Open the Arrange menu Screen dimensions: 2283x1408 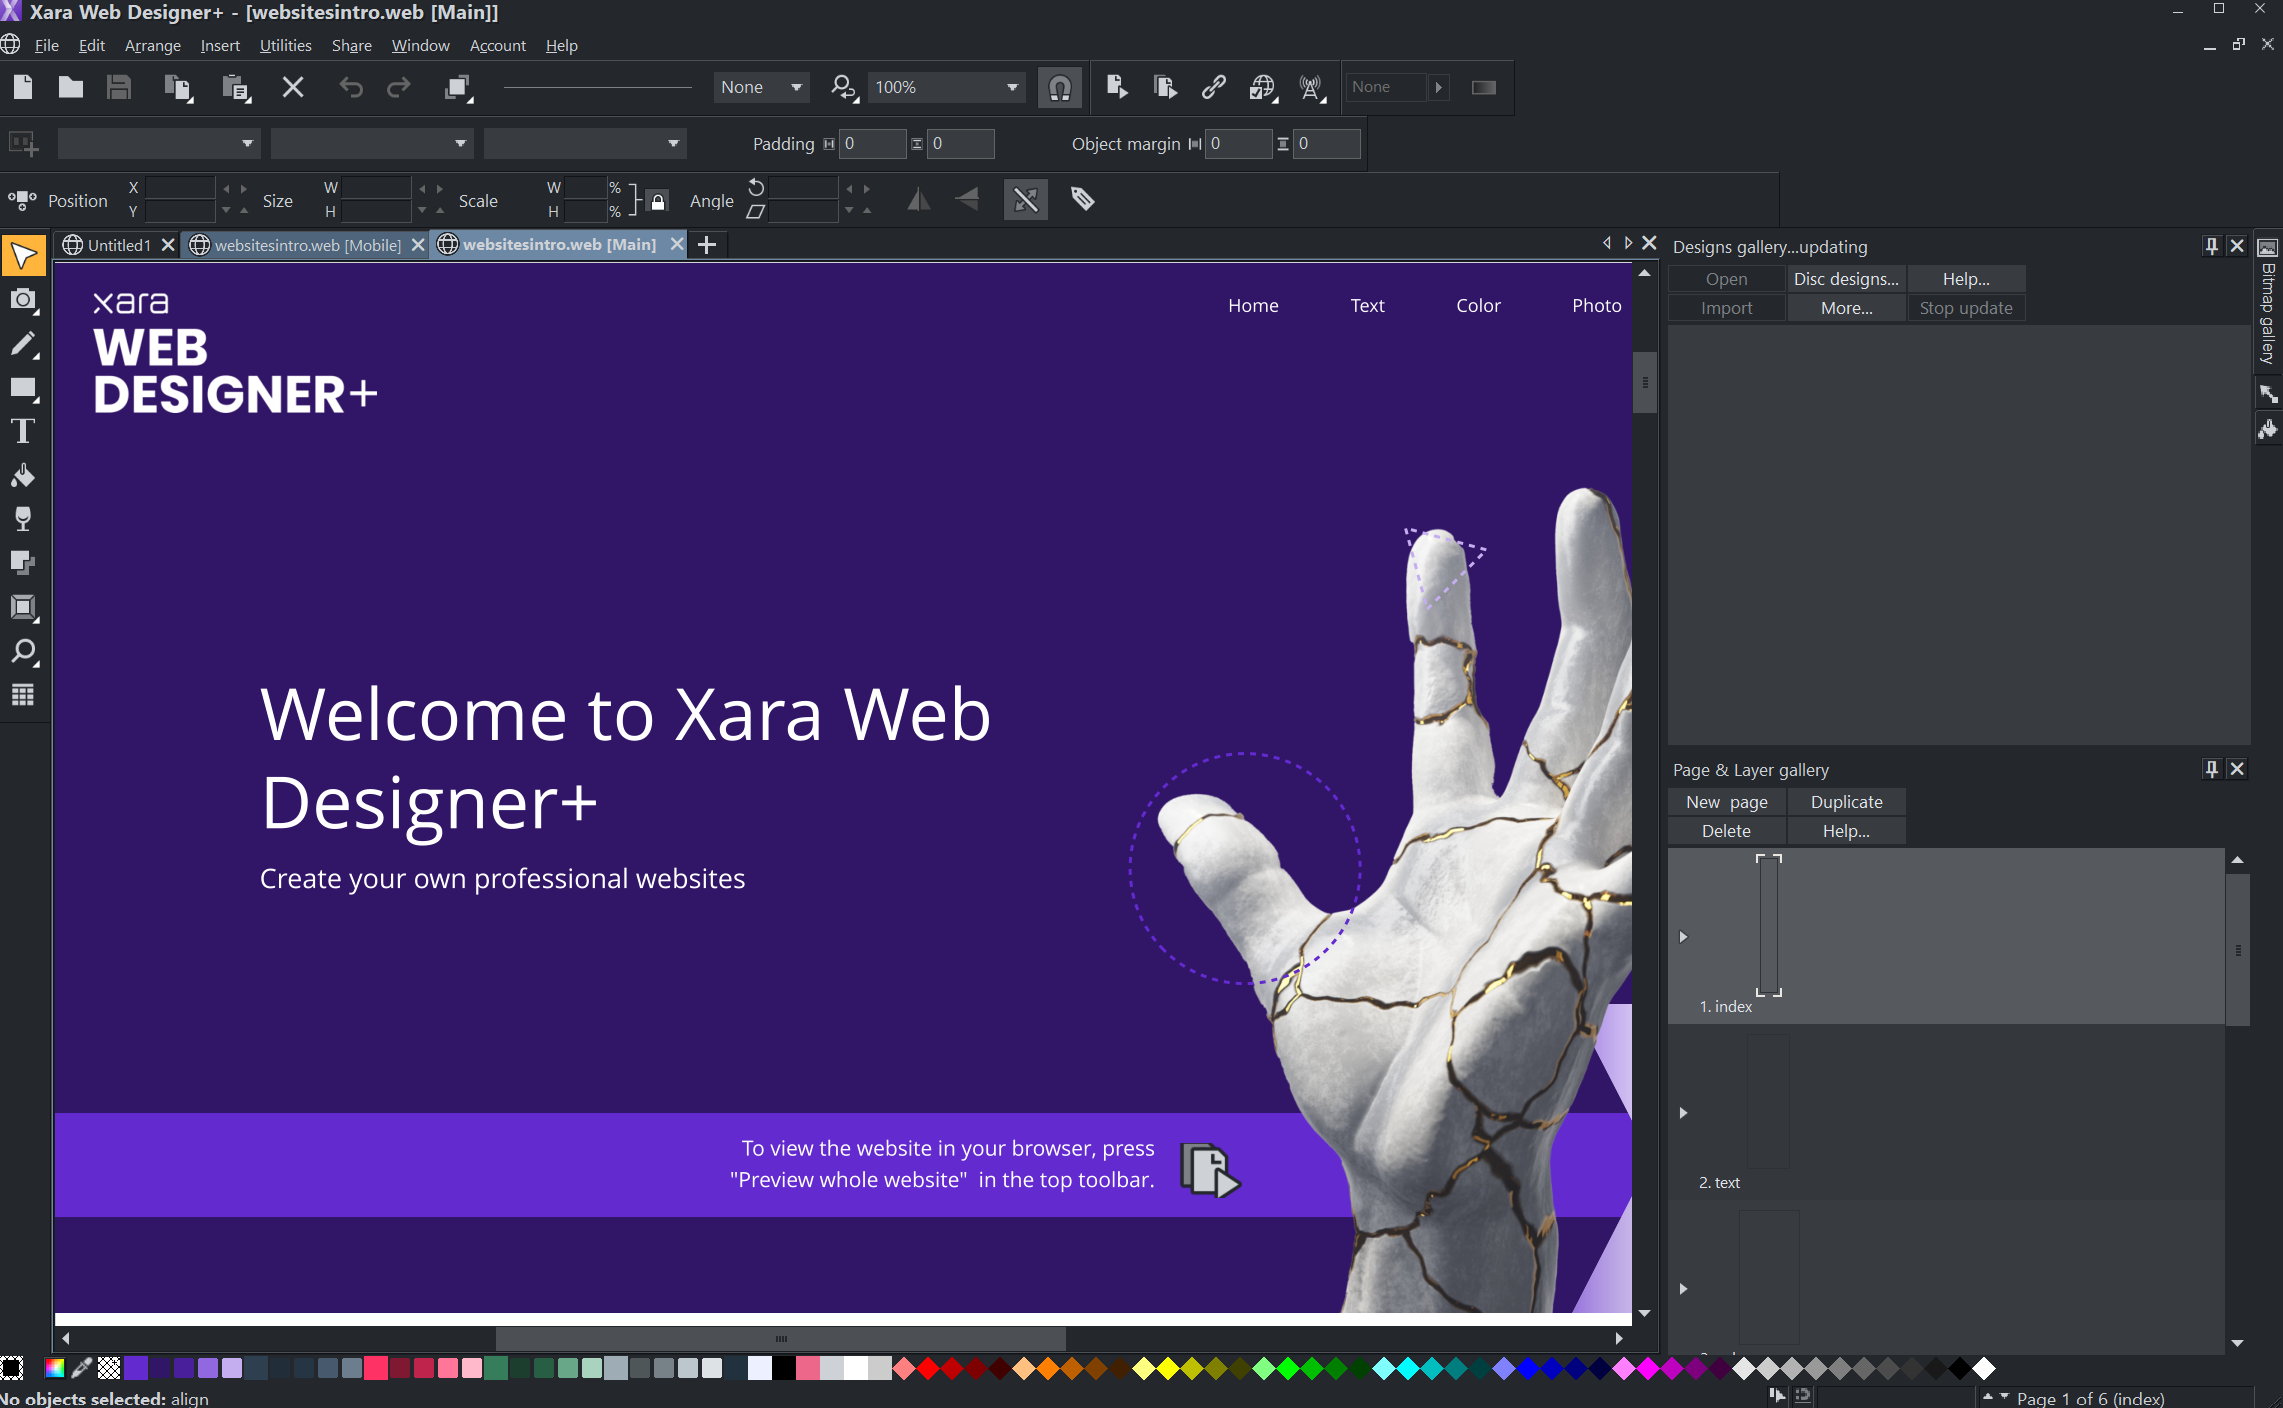pyautogui.click(x=153, y=45)
